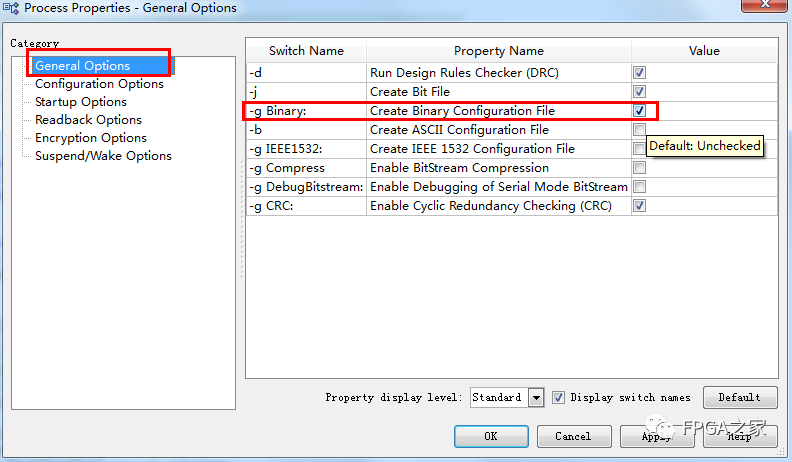Toggle Run Design Rules Checker checkbox

click(x=639, y=73)
